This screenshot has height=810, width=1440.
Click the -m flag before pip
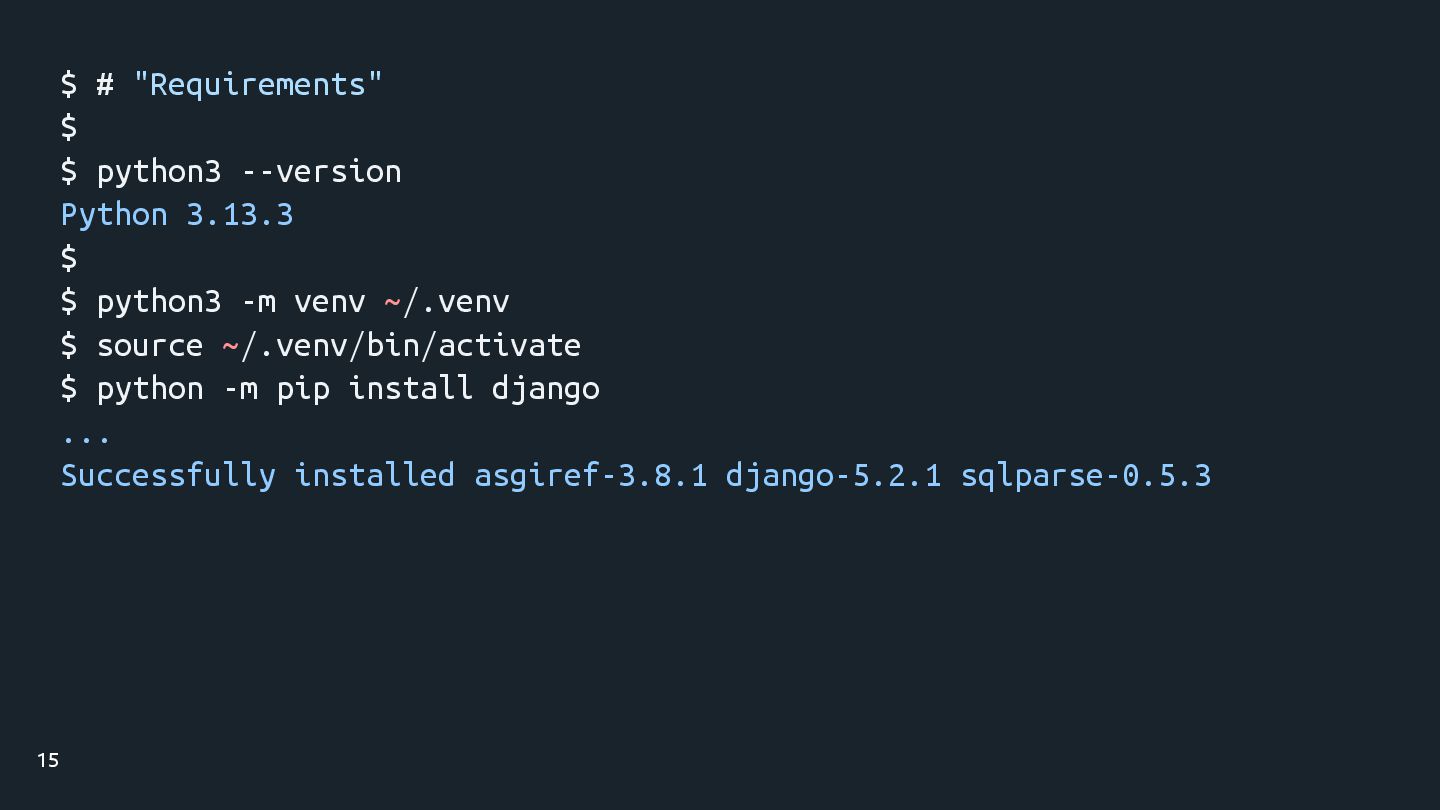pyautogui.click(x=240, y=388)
